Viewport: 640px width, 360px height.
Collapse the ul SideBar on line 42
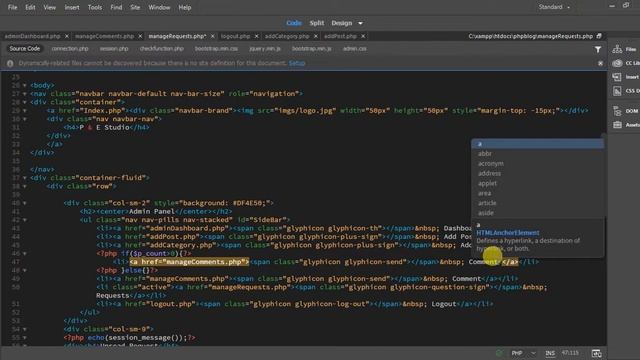point(24,220)
